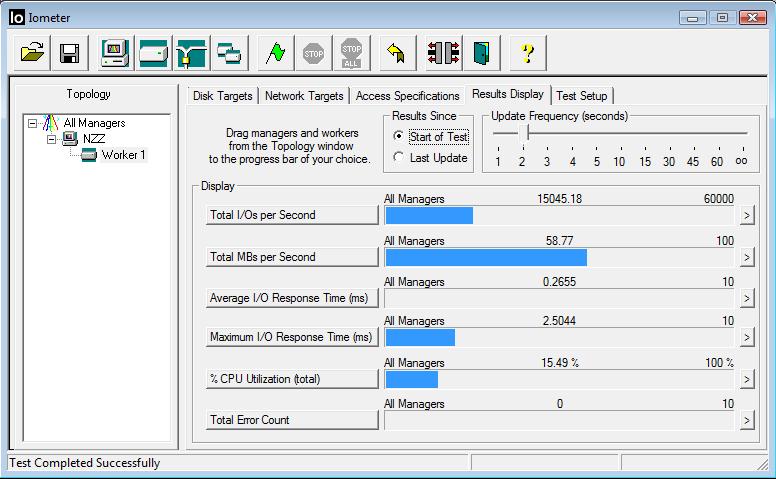Click the 58.77 MBs per second value
The image size is (776, 479).
(x=559, y=241)
